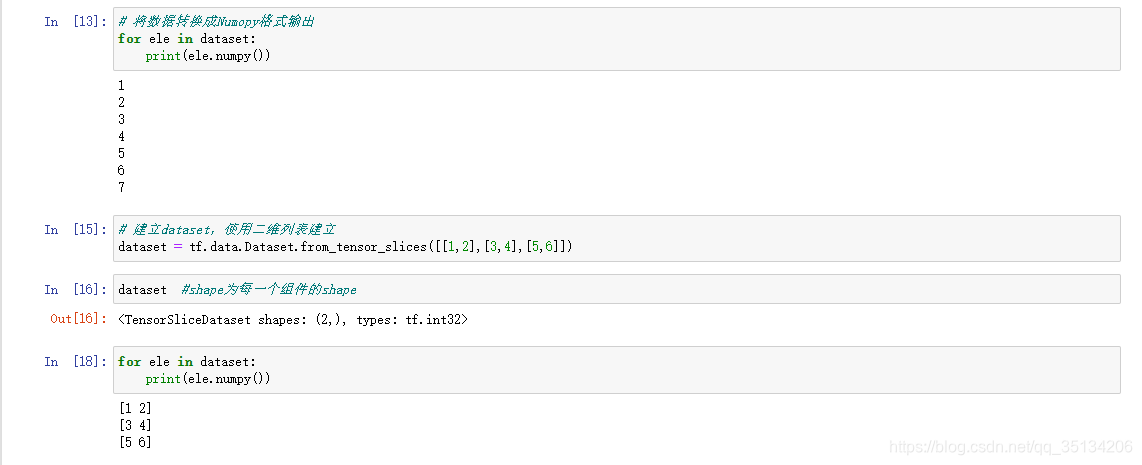Image resolution: width=1142 pixels, height=465 pixels.
Task: Click the print(ele.numpy()) line in cell 13
Action: point(208,55)
